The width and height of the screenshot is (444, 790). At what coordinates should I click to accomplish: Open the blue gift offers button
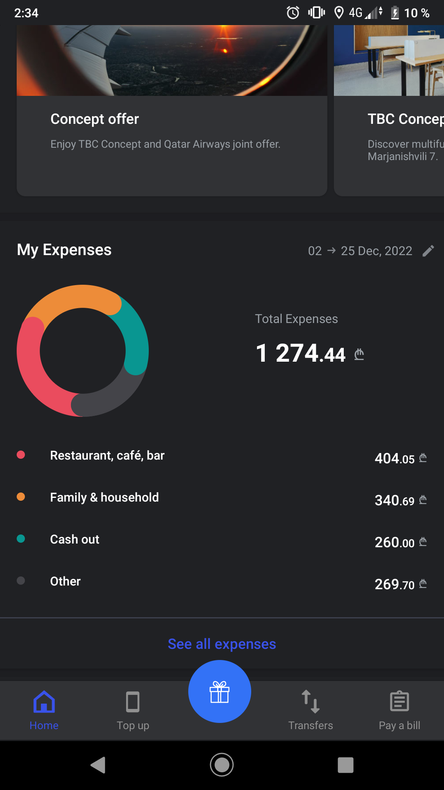220,691
